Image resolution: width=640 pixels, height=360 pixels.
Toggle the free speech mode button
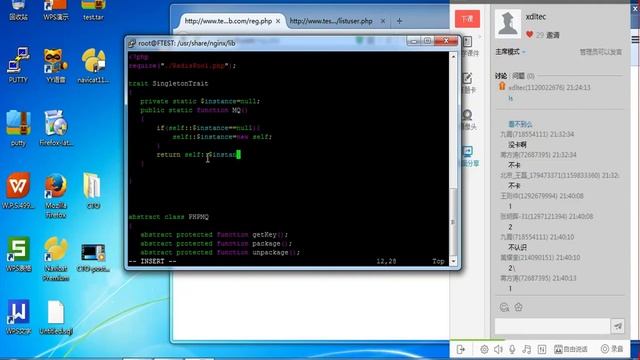click(x=571, y=349)
